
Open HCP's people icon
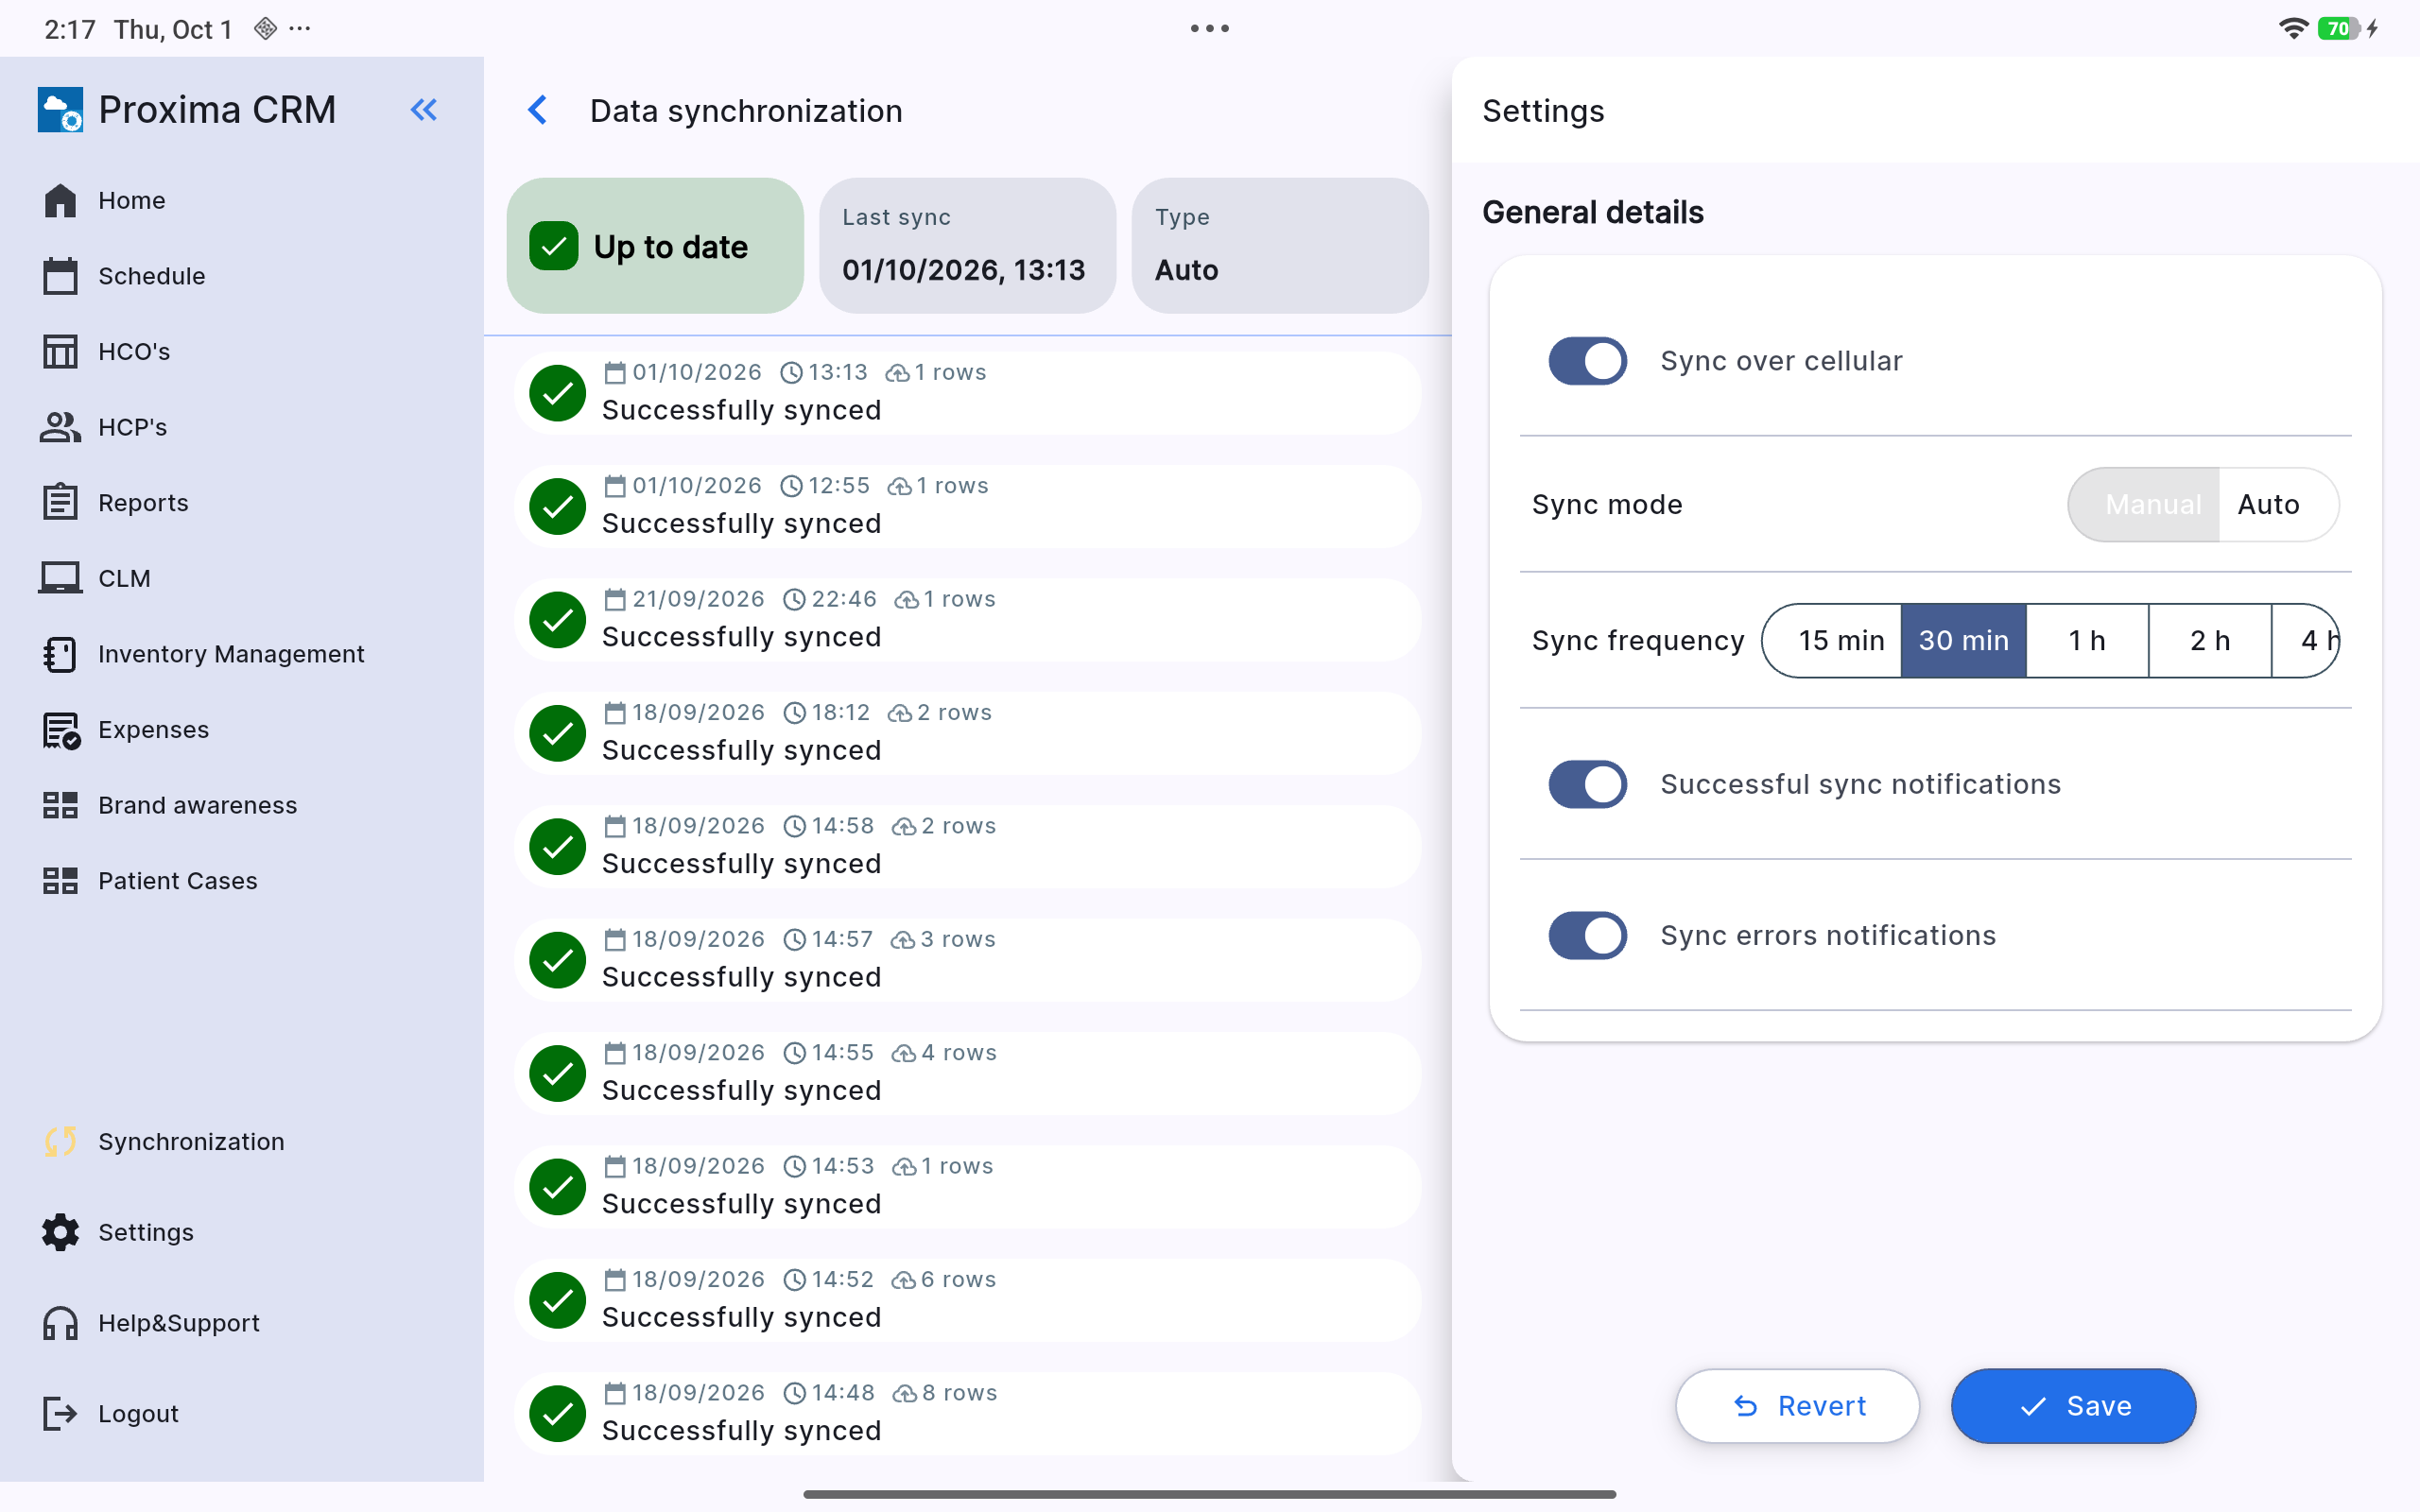click(60, 427)
